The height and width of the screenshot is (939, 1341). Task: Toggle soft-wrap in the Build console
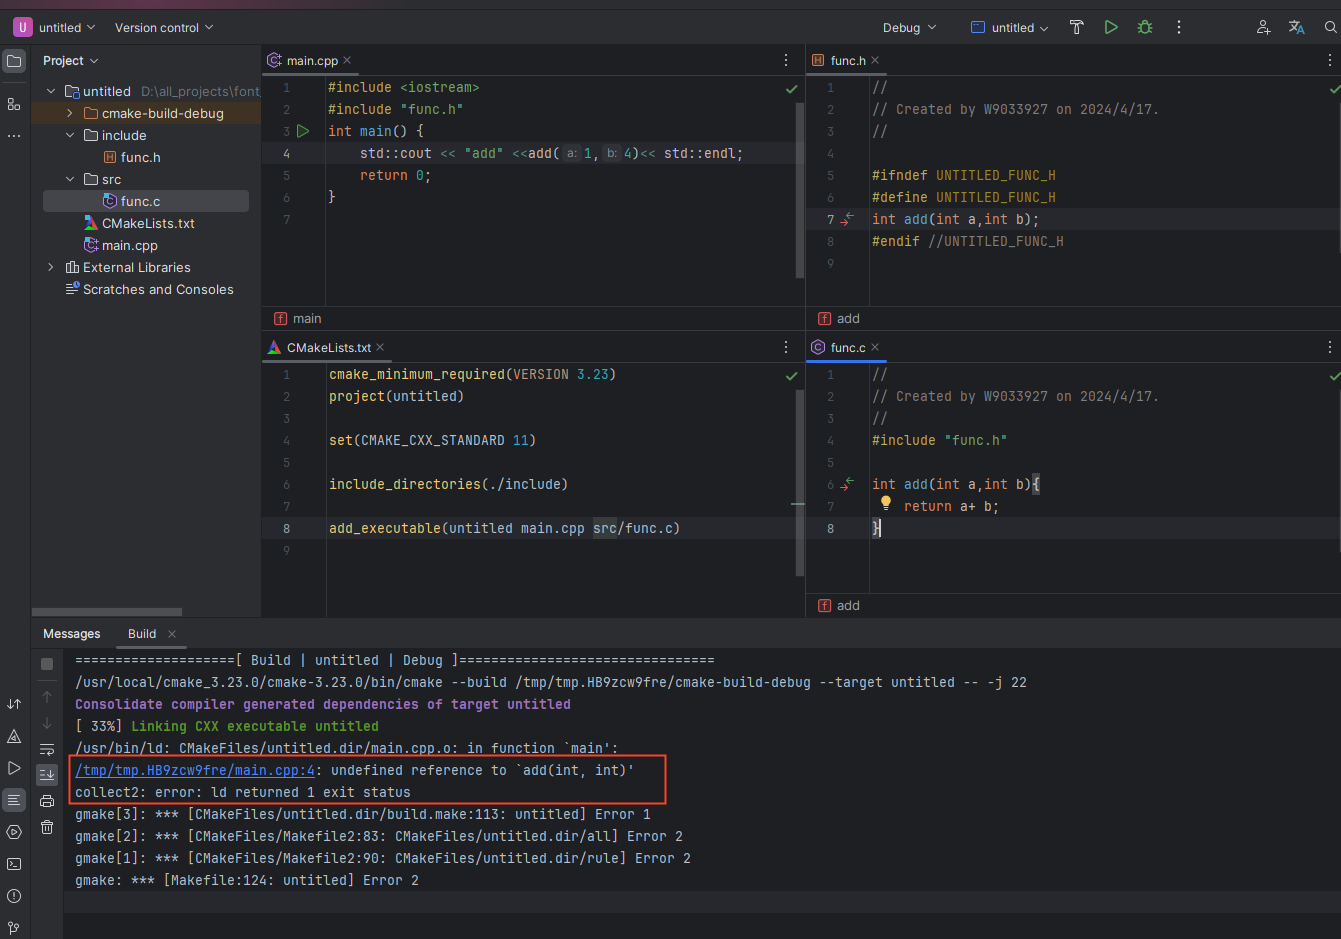[46, 748]
